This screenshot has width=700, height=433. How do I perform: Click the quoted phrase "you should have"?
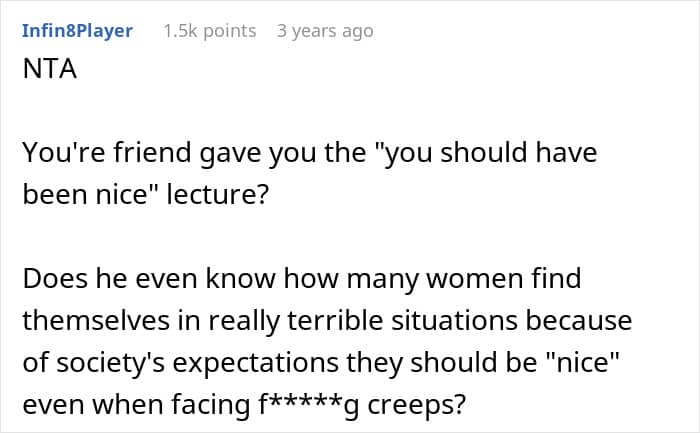488,153
